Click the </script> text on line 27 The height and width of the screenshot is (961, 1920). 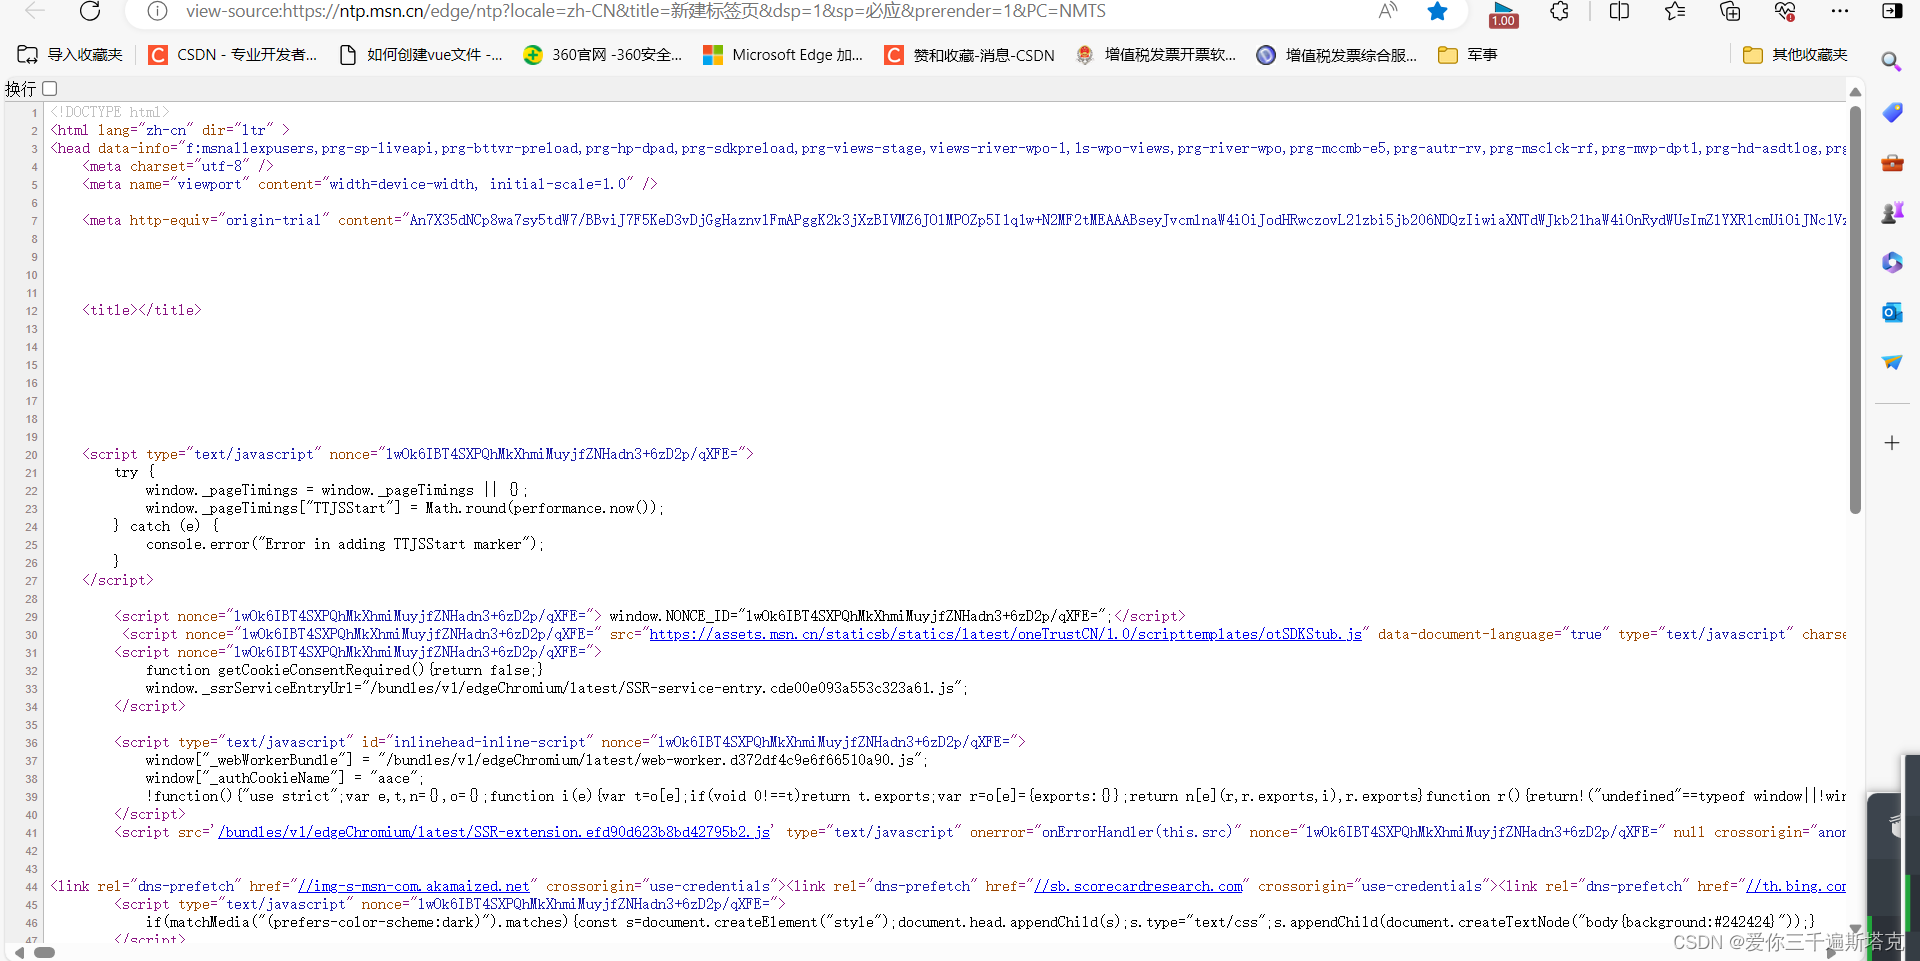click(118, 580)
